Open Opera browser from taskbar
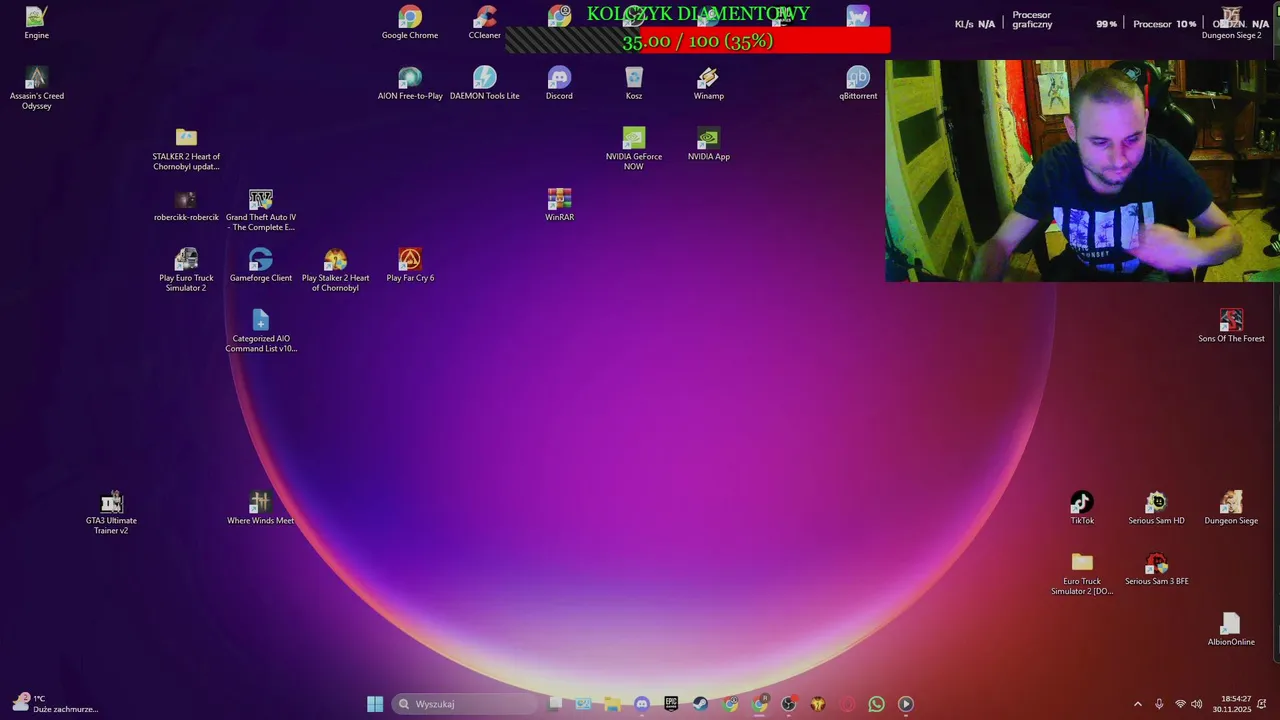1280x720 pixels. (847, 704)
